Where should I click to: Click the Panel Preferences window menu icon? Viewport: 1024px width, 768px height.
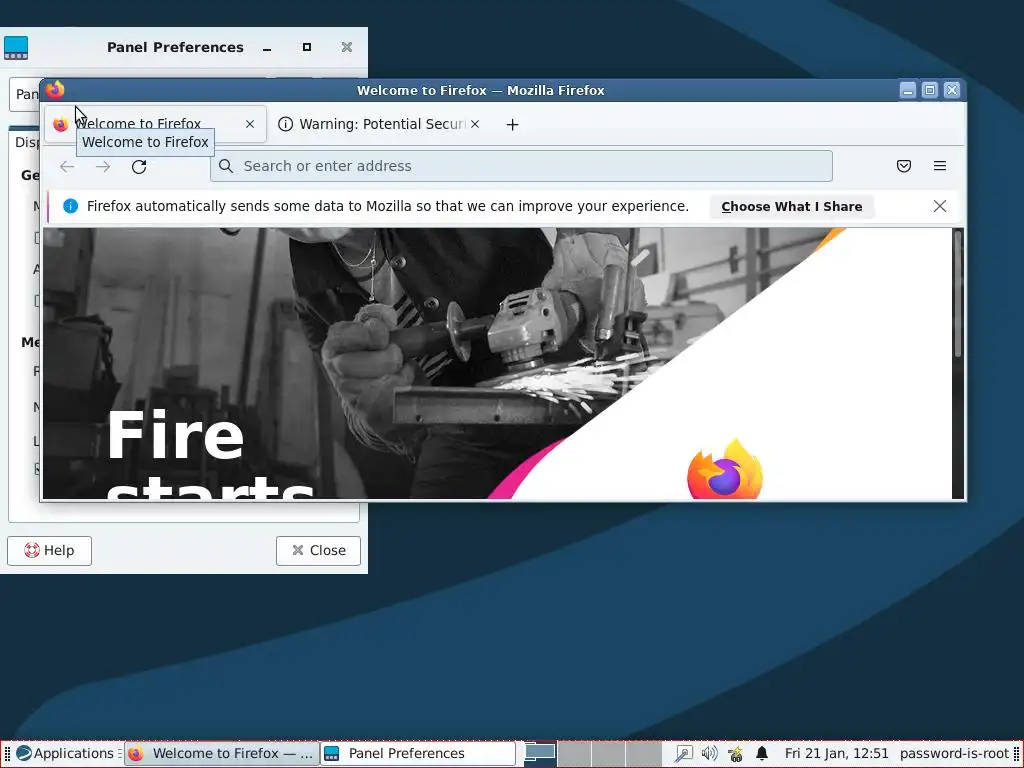pyautogui.click(x=16, y=48)
